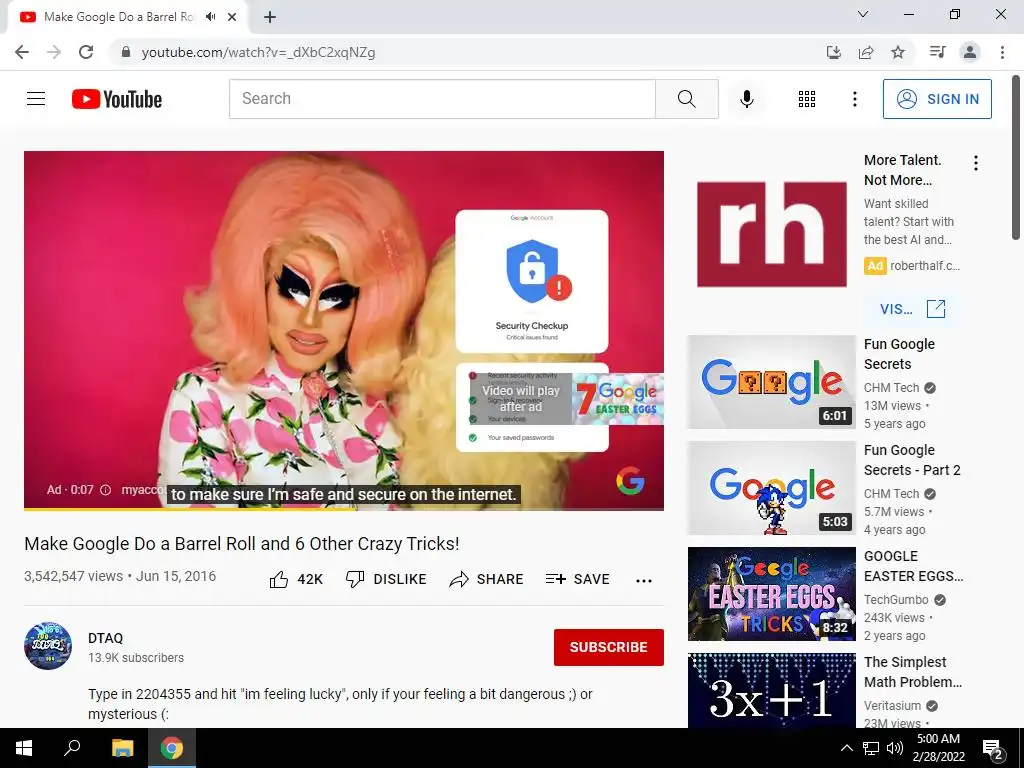Click the ad progress bar

click(344, 509)
